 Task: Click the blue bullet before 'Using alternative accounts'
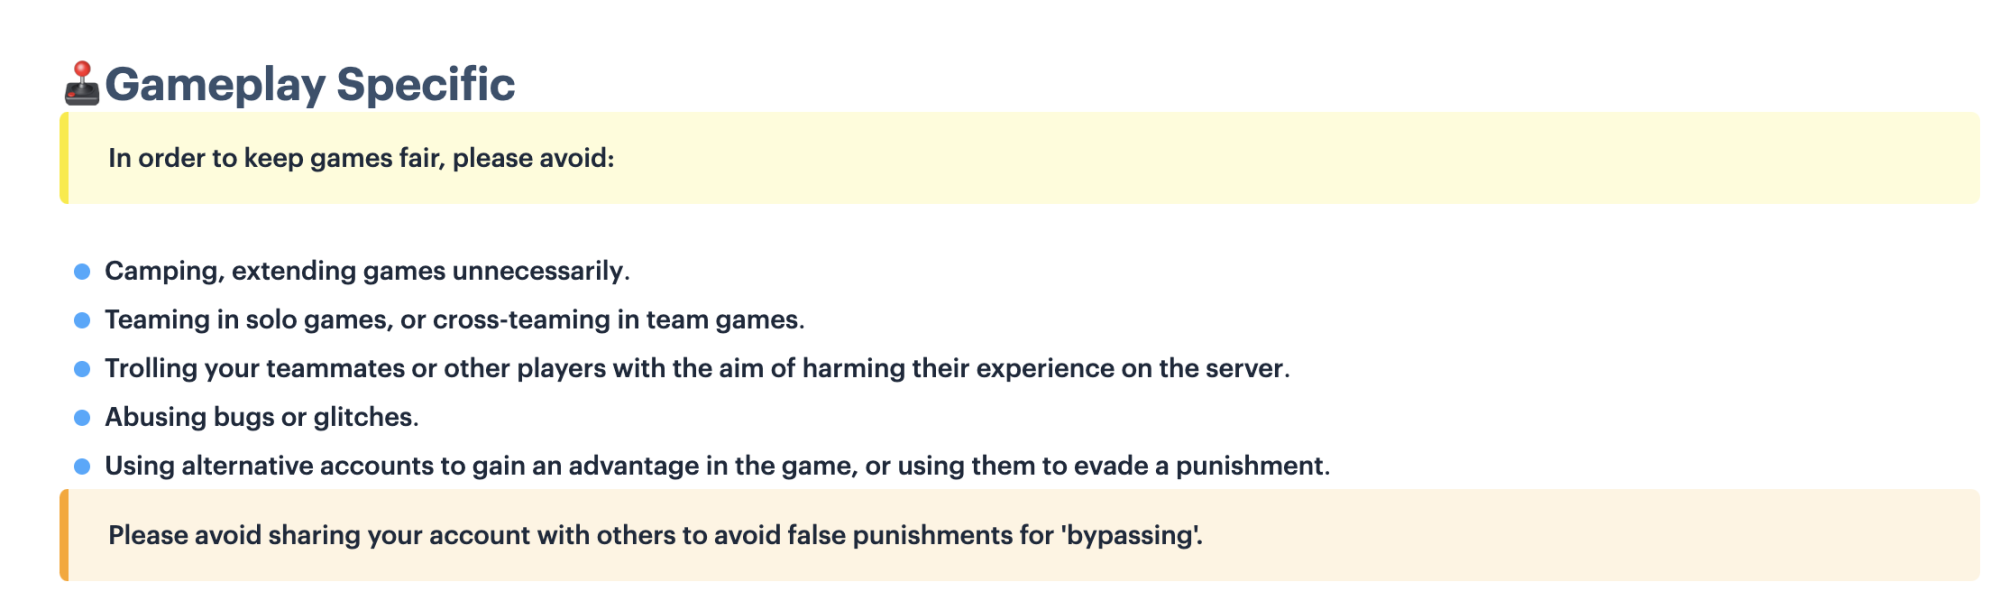pos(82,467)
